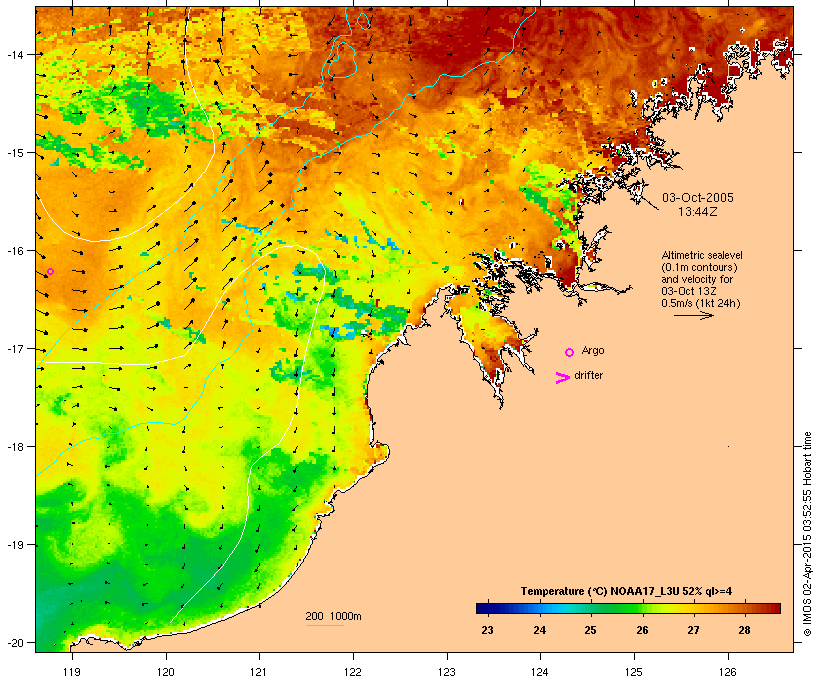Click the longitude label 126
The height and width of the screenshot is (680, 820).
point(728,672)
